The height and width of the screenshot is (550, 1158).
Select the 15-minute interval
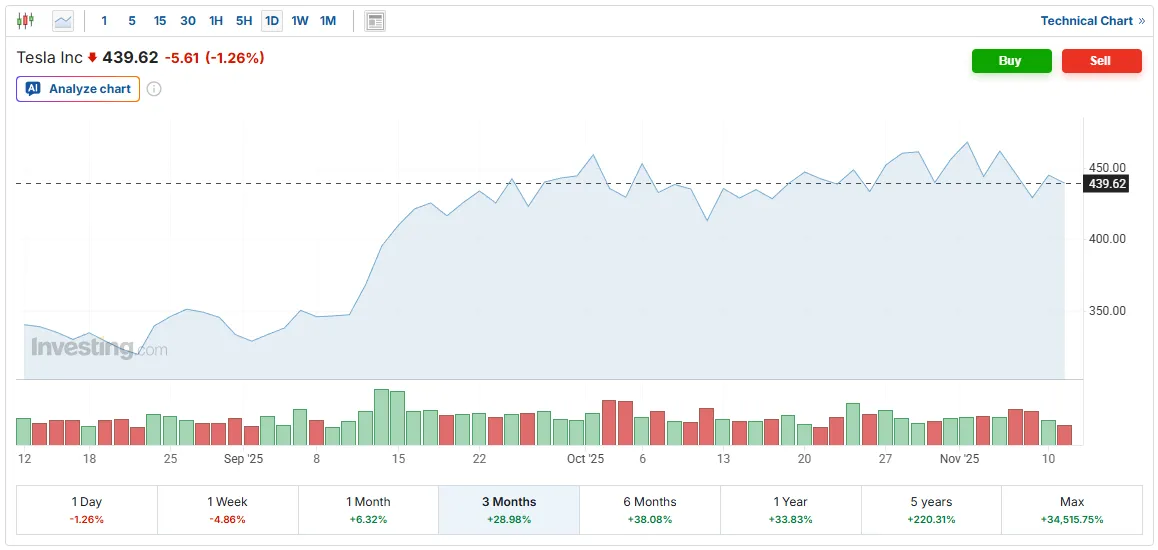coord(160,21)
